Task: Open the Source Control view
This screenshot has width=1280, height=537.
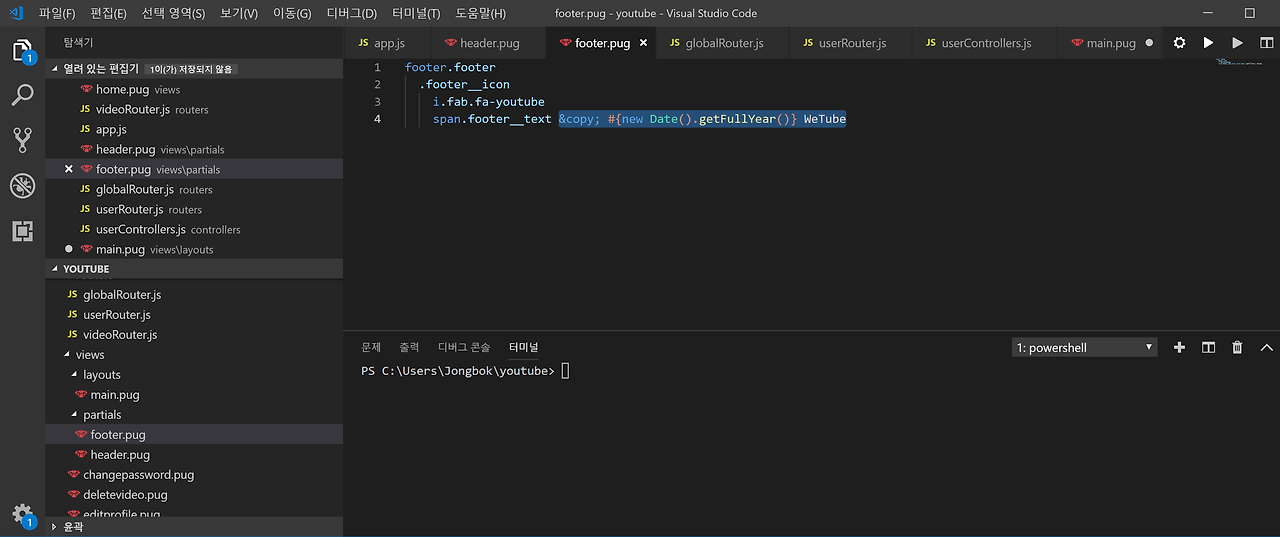Action: click(22, 140)
